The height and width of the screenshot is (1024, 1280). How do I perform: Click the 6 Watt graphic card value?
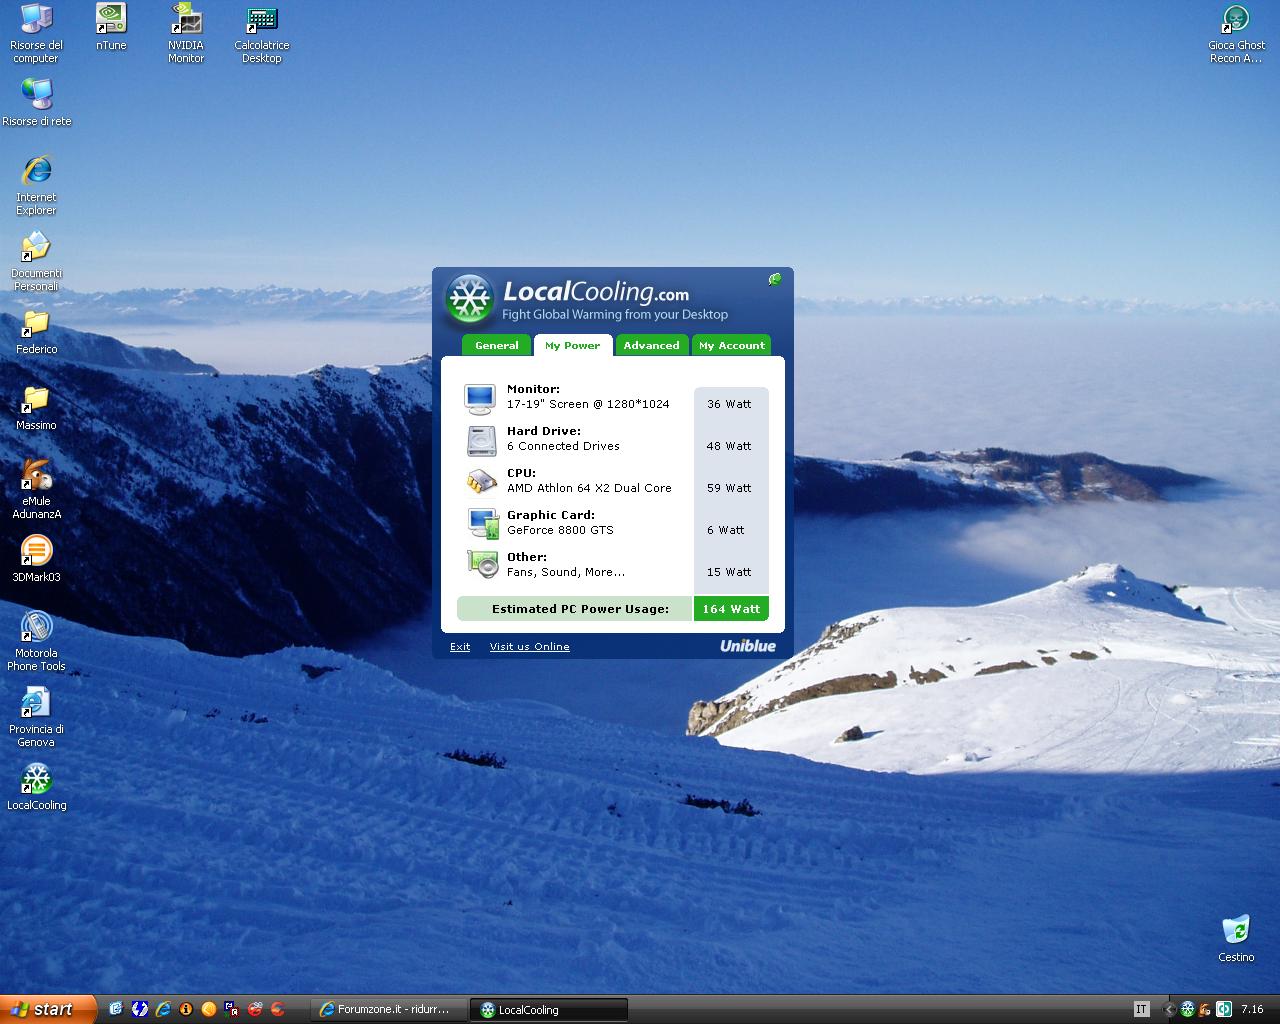tap(726, 530)
